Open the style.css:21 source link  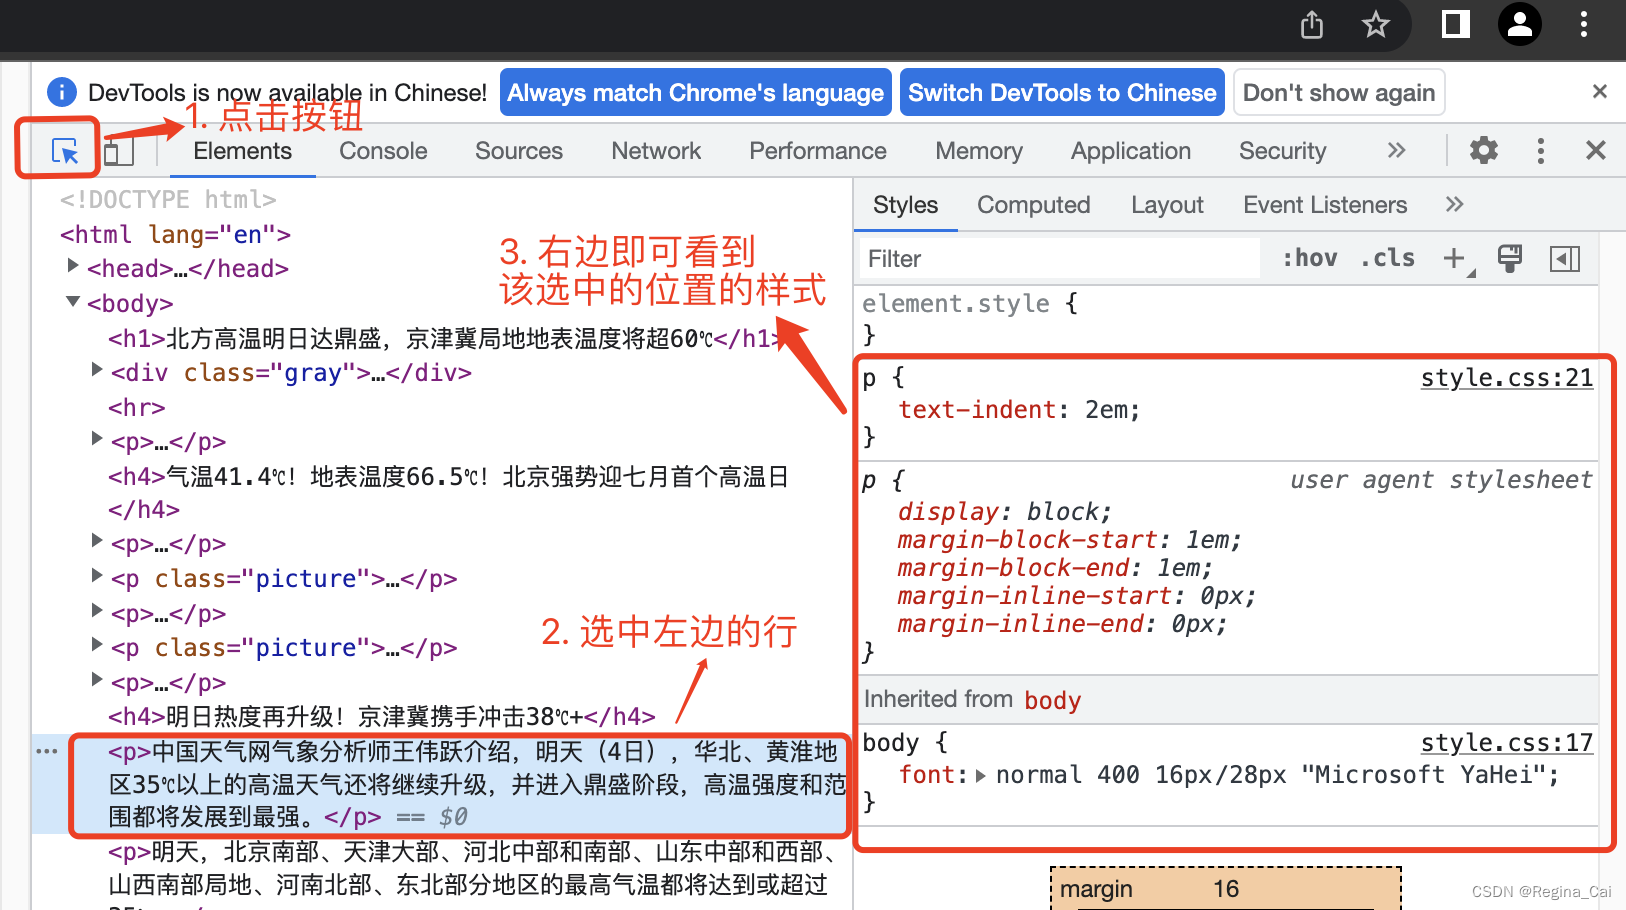click(1507, 378)
